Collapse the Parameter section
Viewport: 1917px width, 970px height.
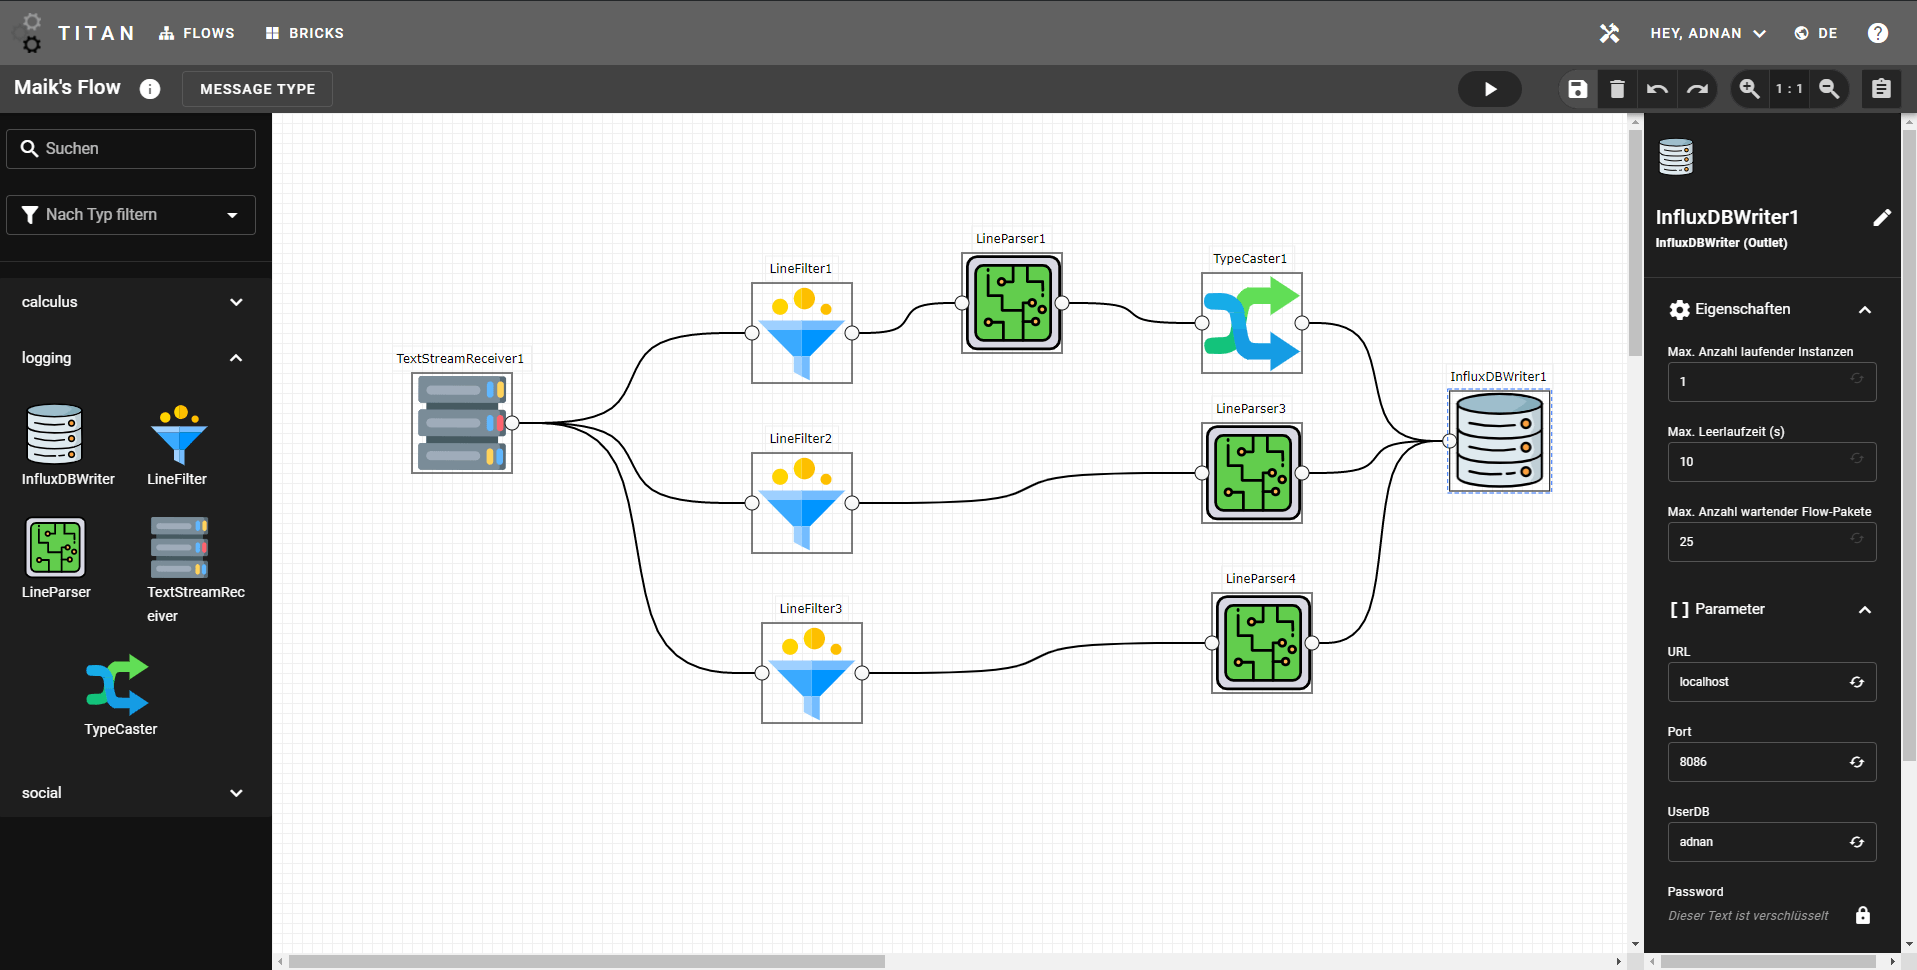click(x=1864, y=610)
